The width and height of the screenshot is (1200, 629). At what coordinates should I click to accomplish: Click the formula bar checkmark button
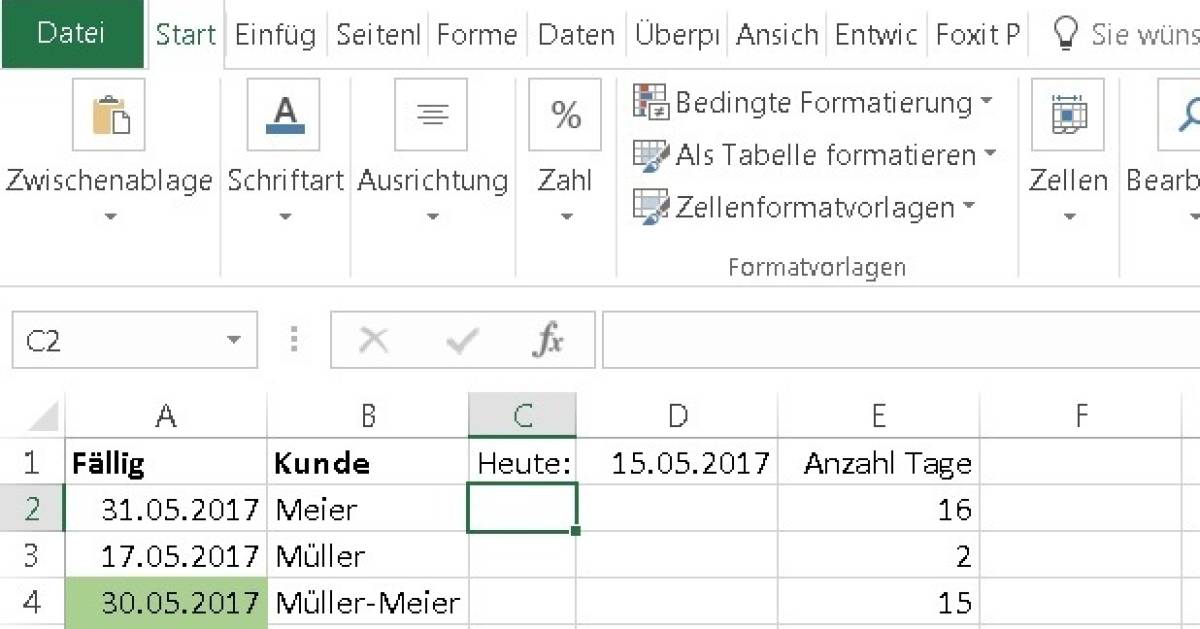pos(459,339)
